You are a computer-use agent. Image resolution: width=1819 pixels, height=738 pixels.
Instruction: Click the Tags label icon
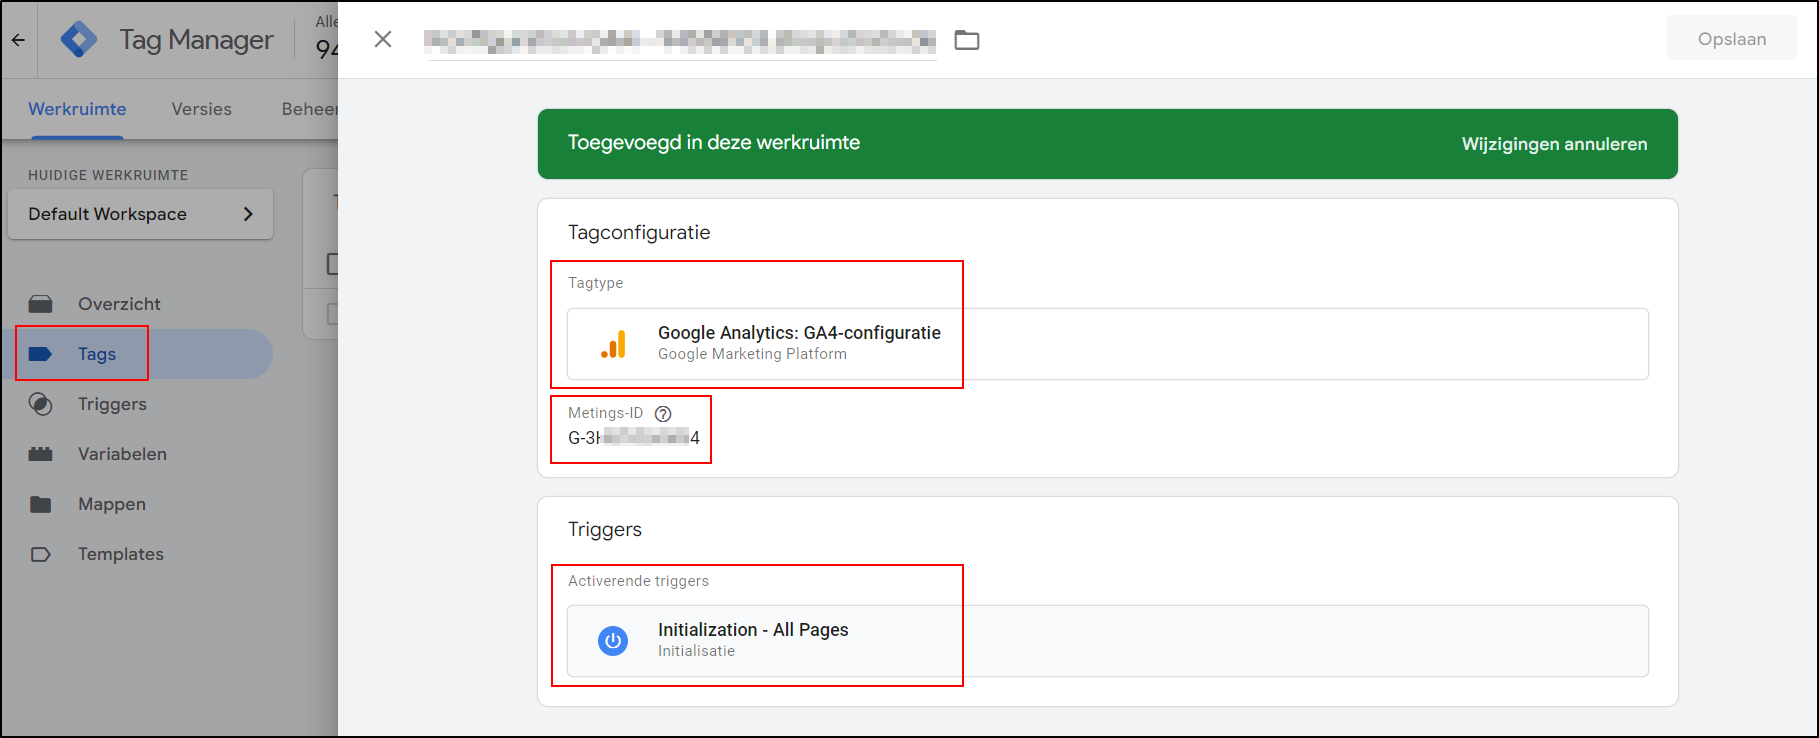tap(41, 354)
